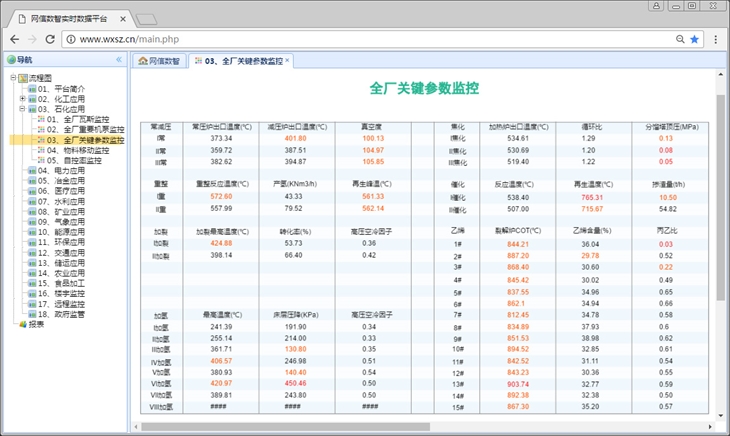Screen dimensions: 730x436
Task: Click value 903.74 in row 13#
Action: (x=518, y=384)
